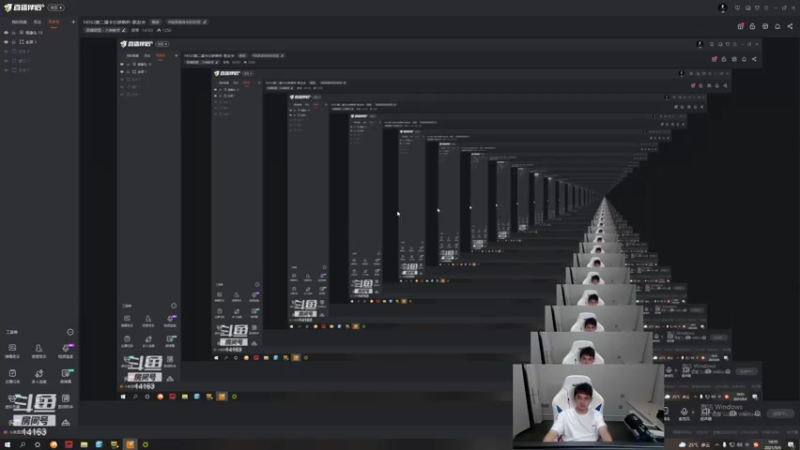
Task: Open the message icon next to the avatar
Action: (x=737, y=8)
